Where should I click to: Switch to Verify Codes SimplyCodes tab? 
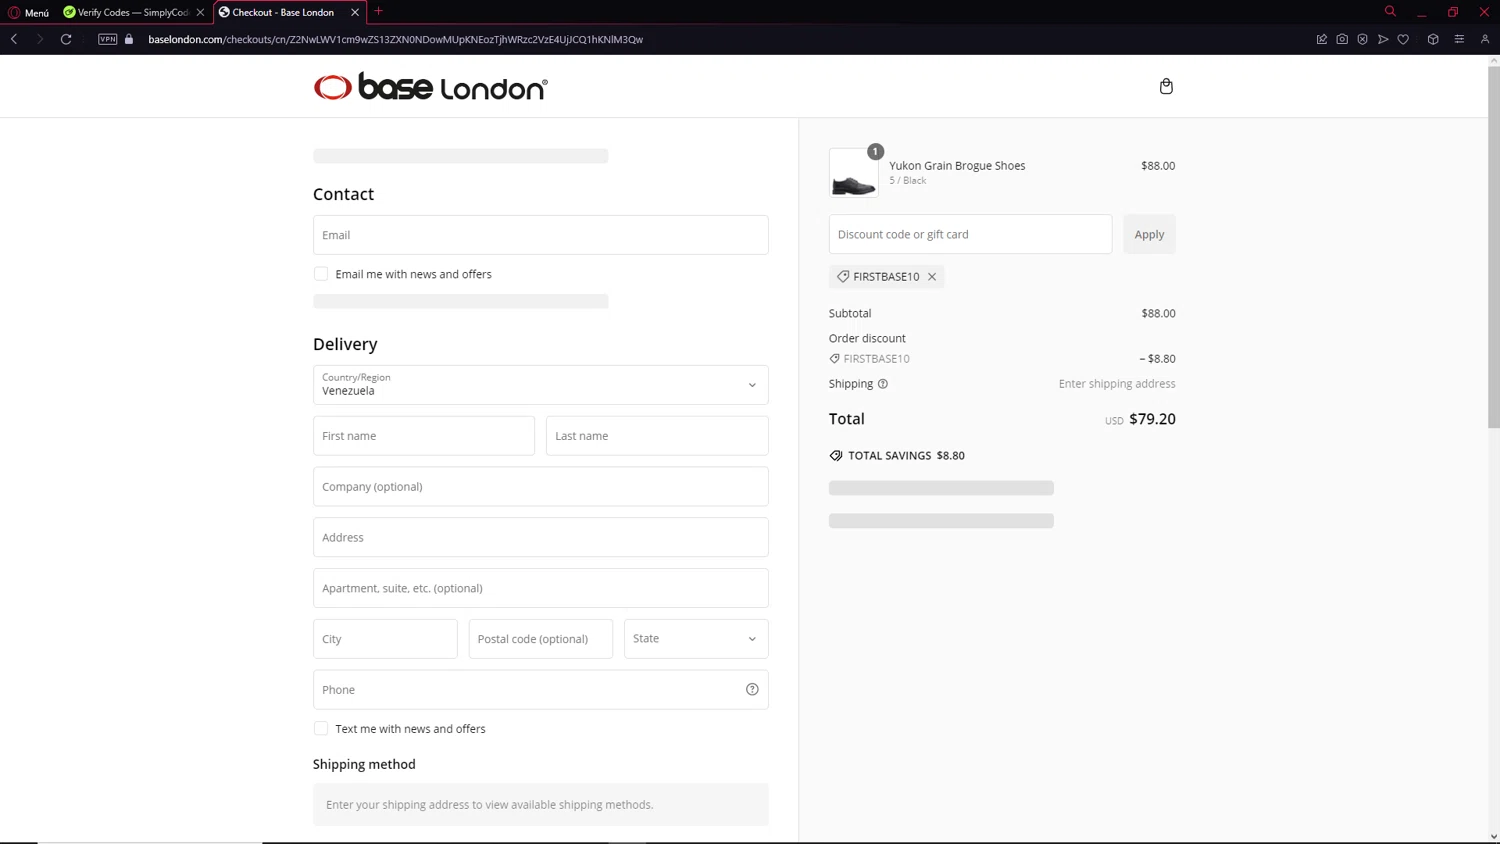[134, 12]
